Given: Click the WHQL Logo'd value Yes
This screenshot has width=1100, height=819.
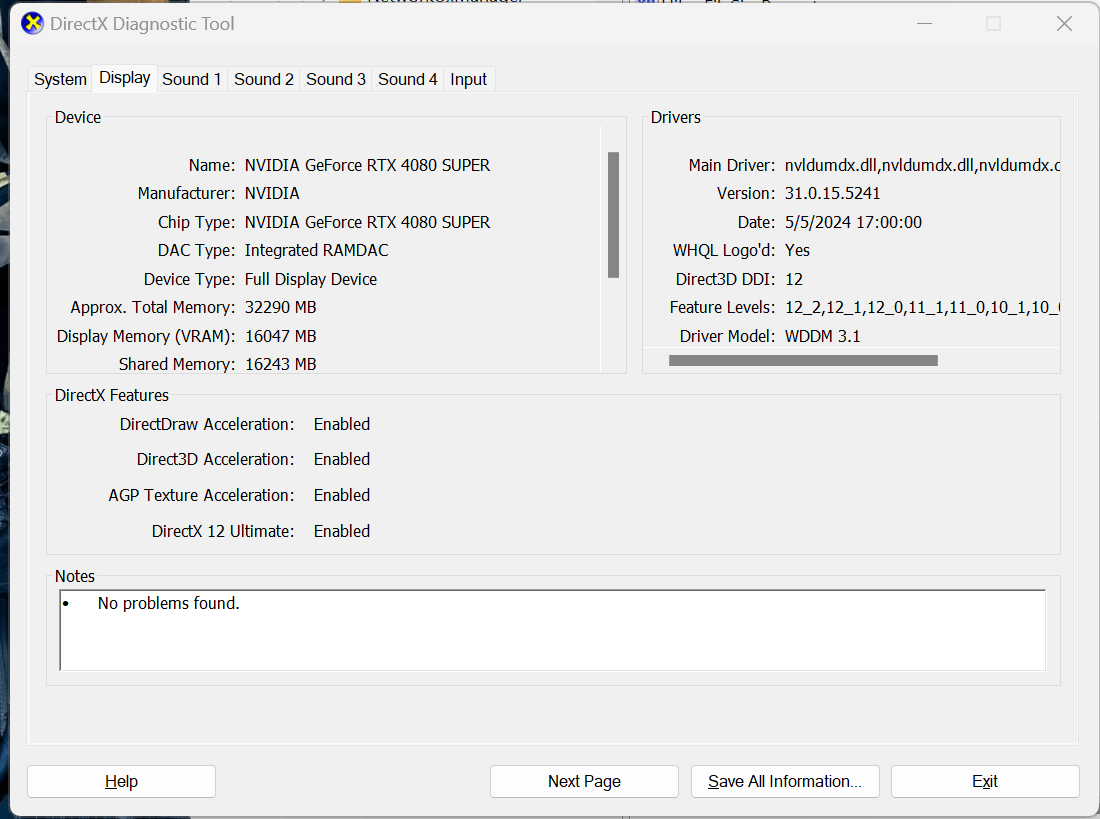Looking at the screenshot, I should coord(797,251).
